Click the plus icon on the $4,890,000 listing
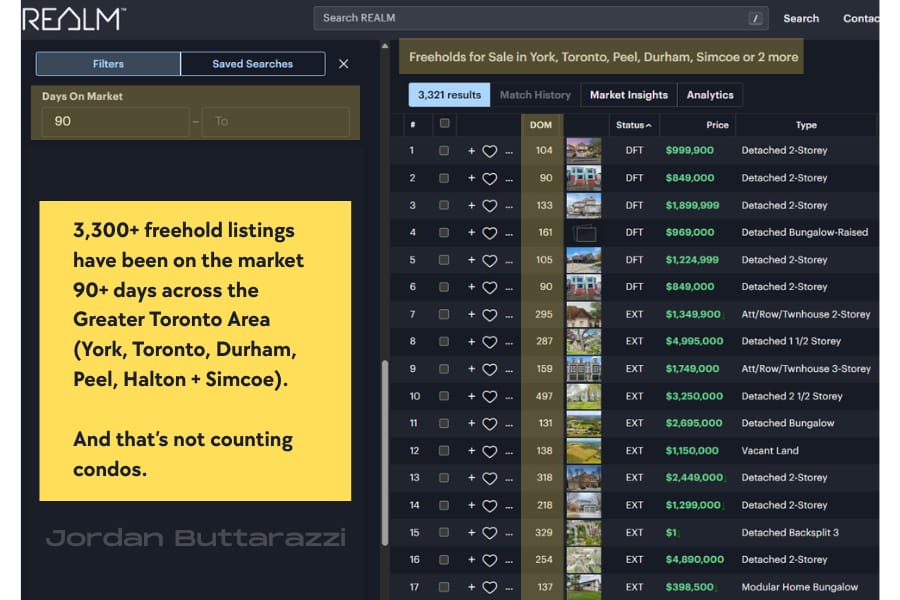The height and width of the screenshot is (600, 900). 471,560
